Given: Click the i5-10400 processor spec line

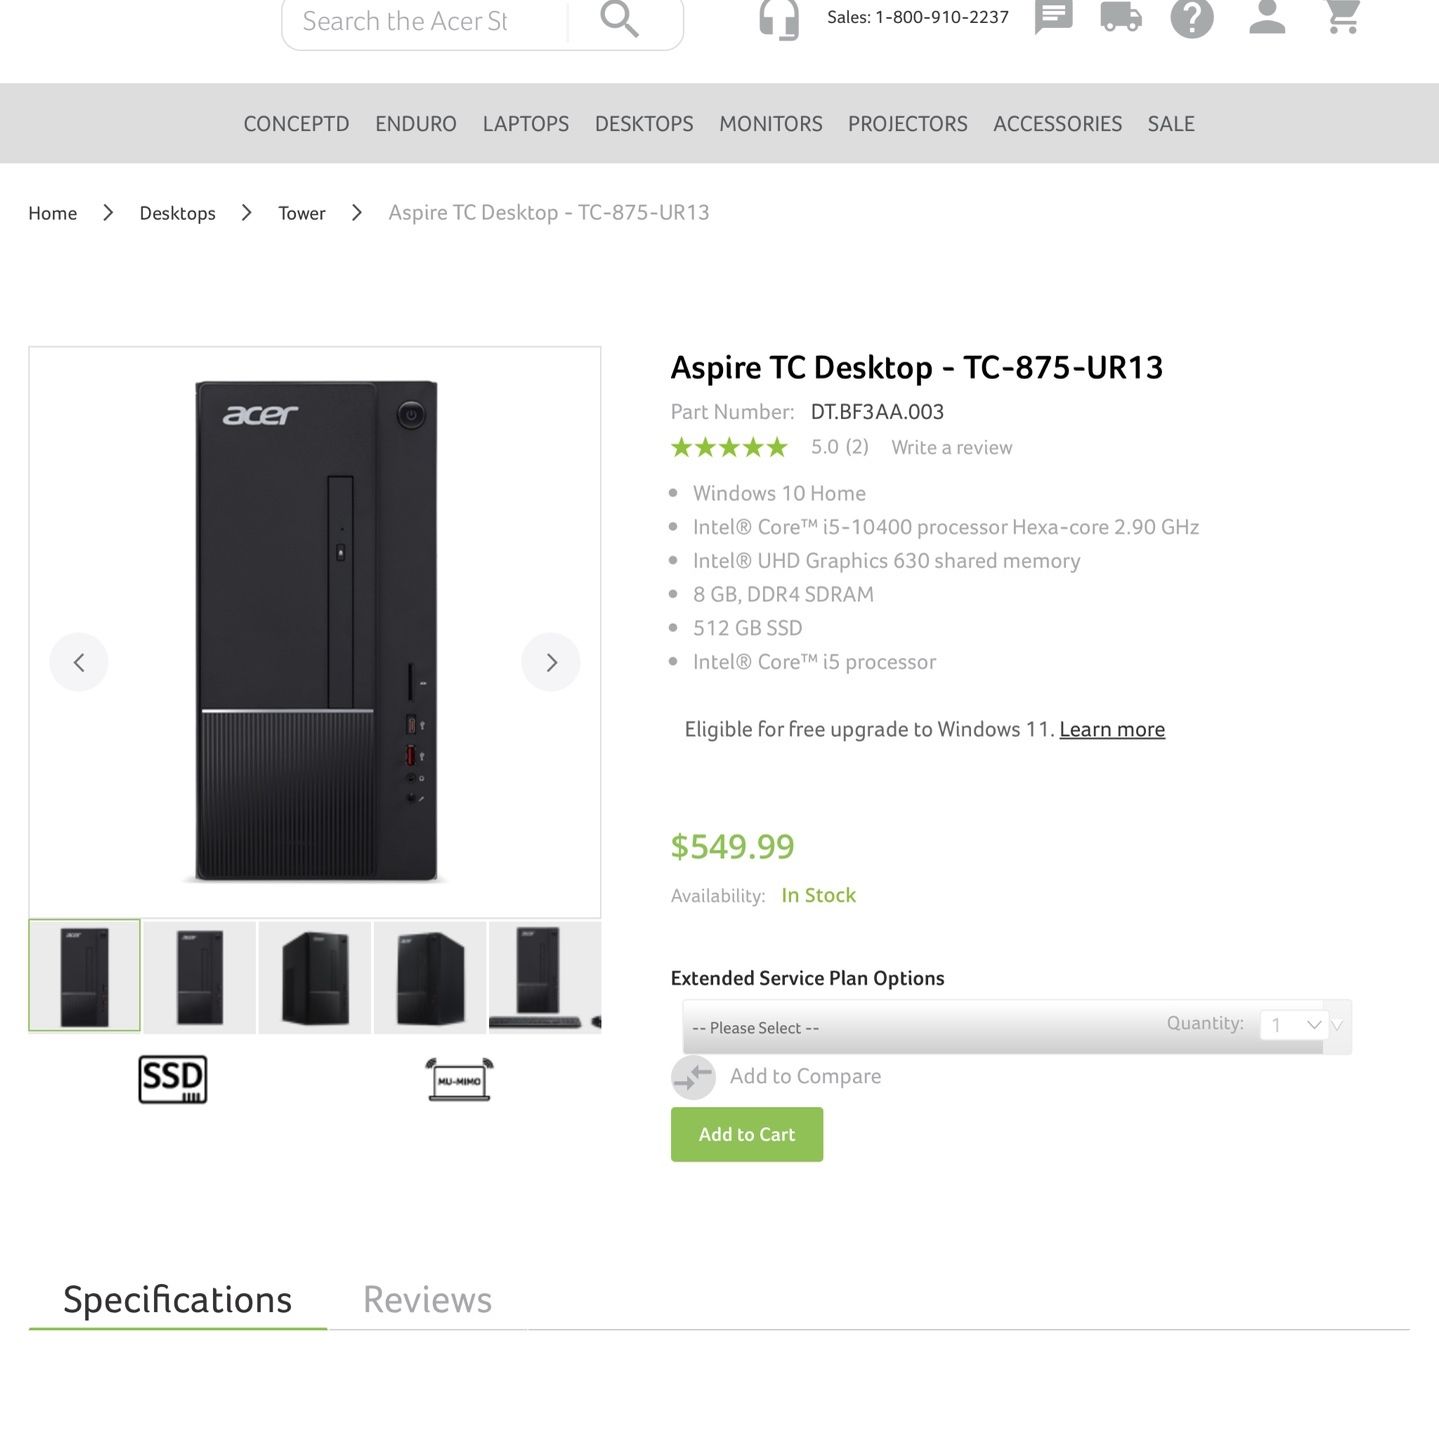Looking at the screenshot, I should (x=945, y=527).
